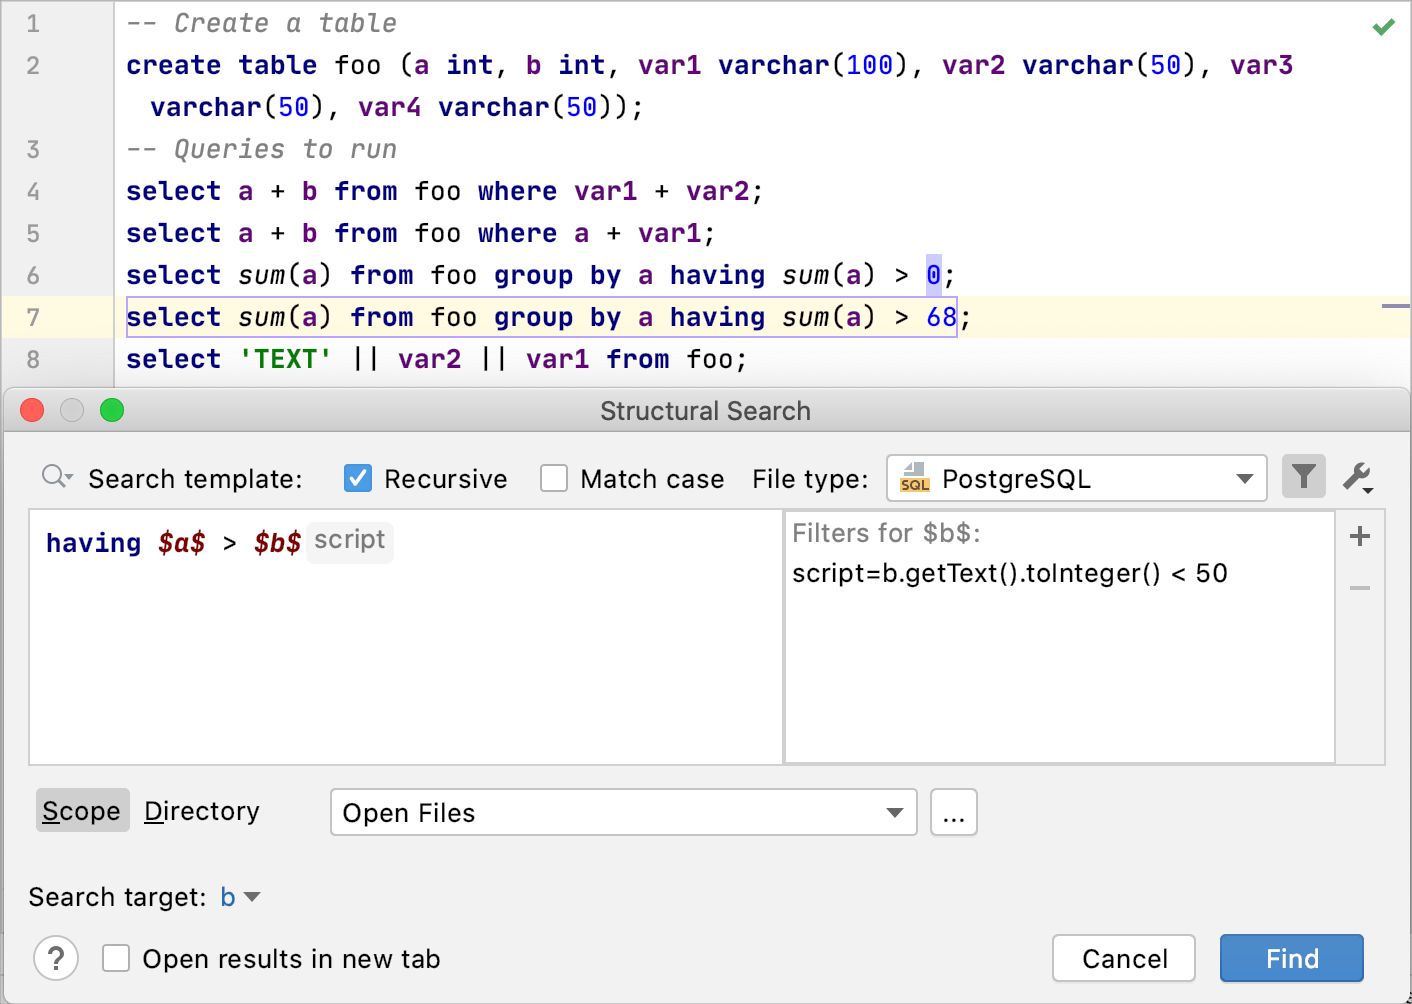
Task: Switch to the Directory tab
Action: click(201, 811)
